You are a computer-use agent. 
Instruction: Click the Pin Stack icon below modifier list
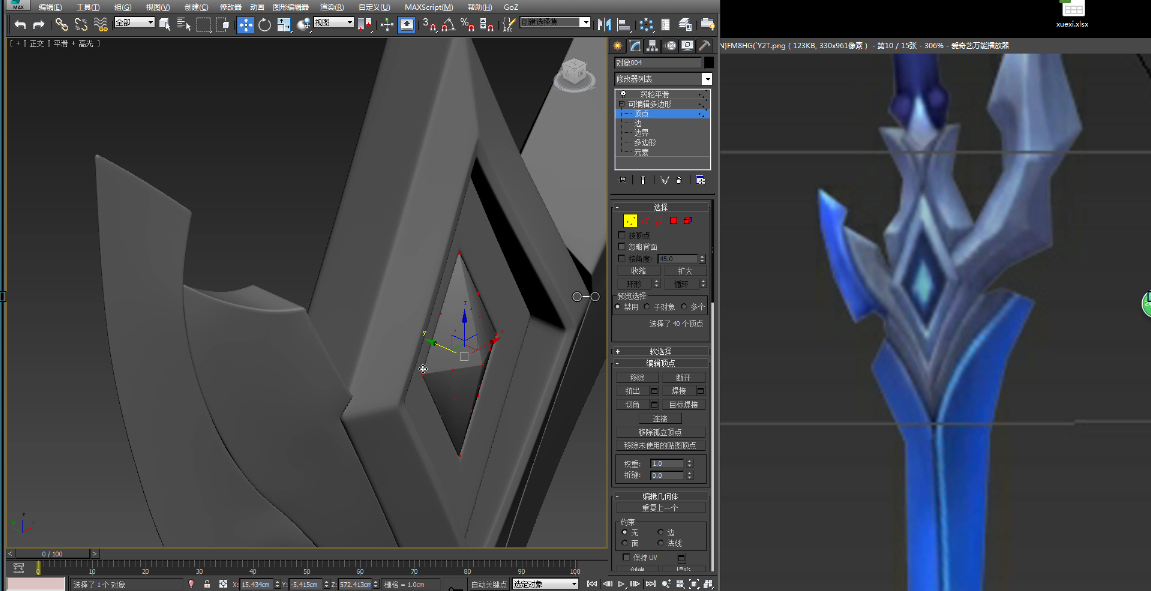(x=623, y=180)
